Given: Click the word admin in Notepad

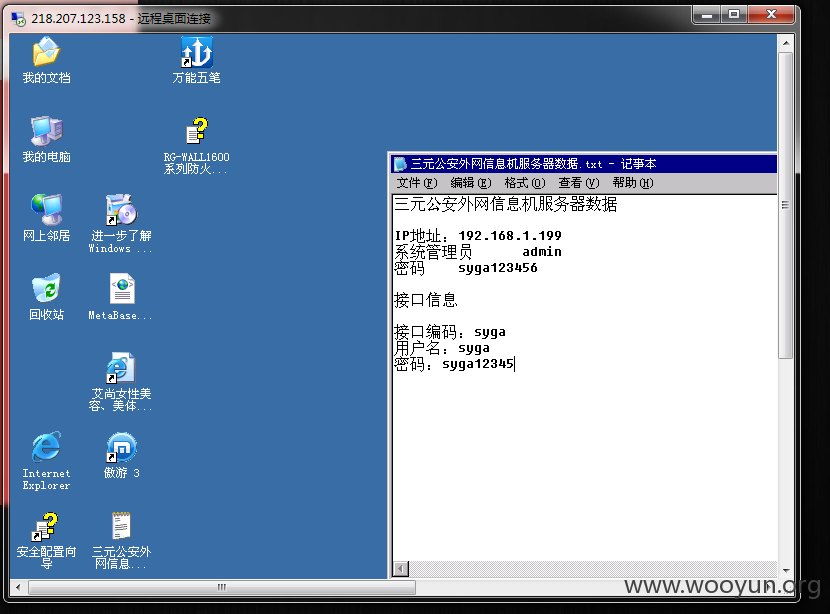Looking at the screenshot, I should pos(542,252).
